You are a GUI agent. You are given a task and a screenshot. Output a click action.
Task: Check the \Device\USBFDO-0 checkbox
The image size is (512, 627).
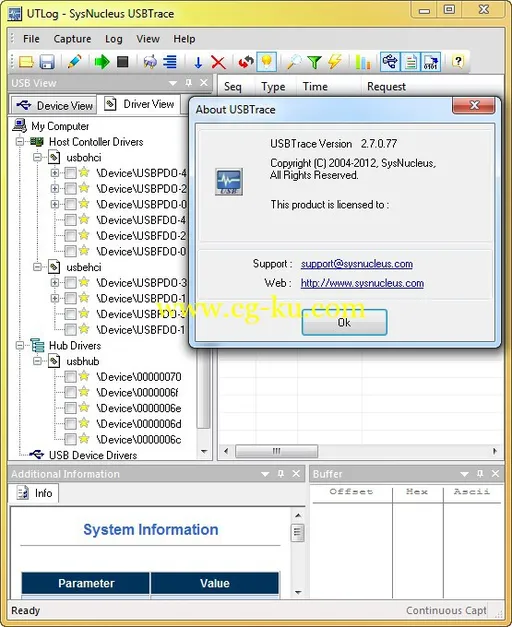click(70, 251)
